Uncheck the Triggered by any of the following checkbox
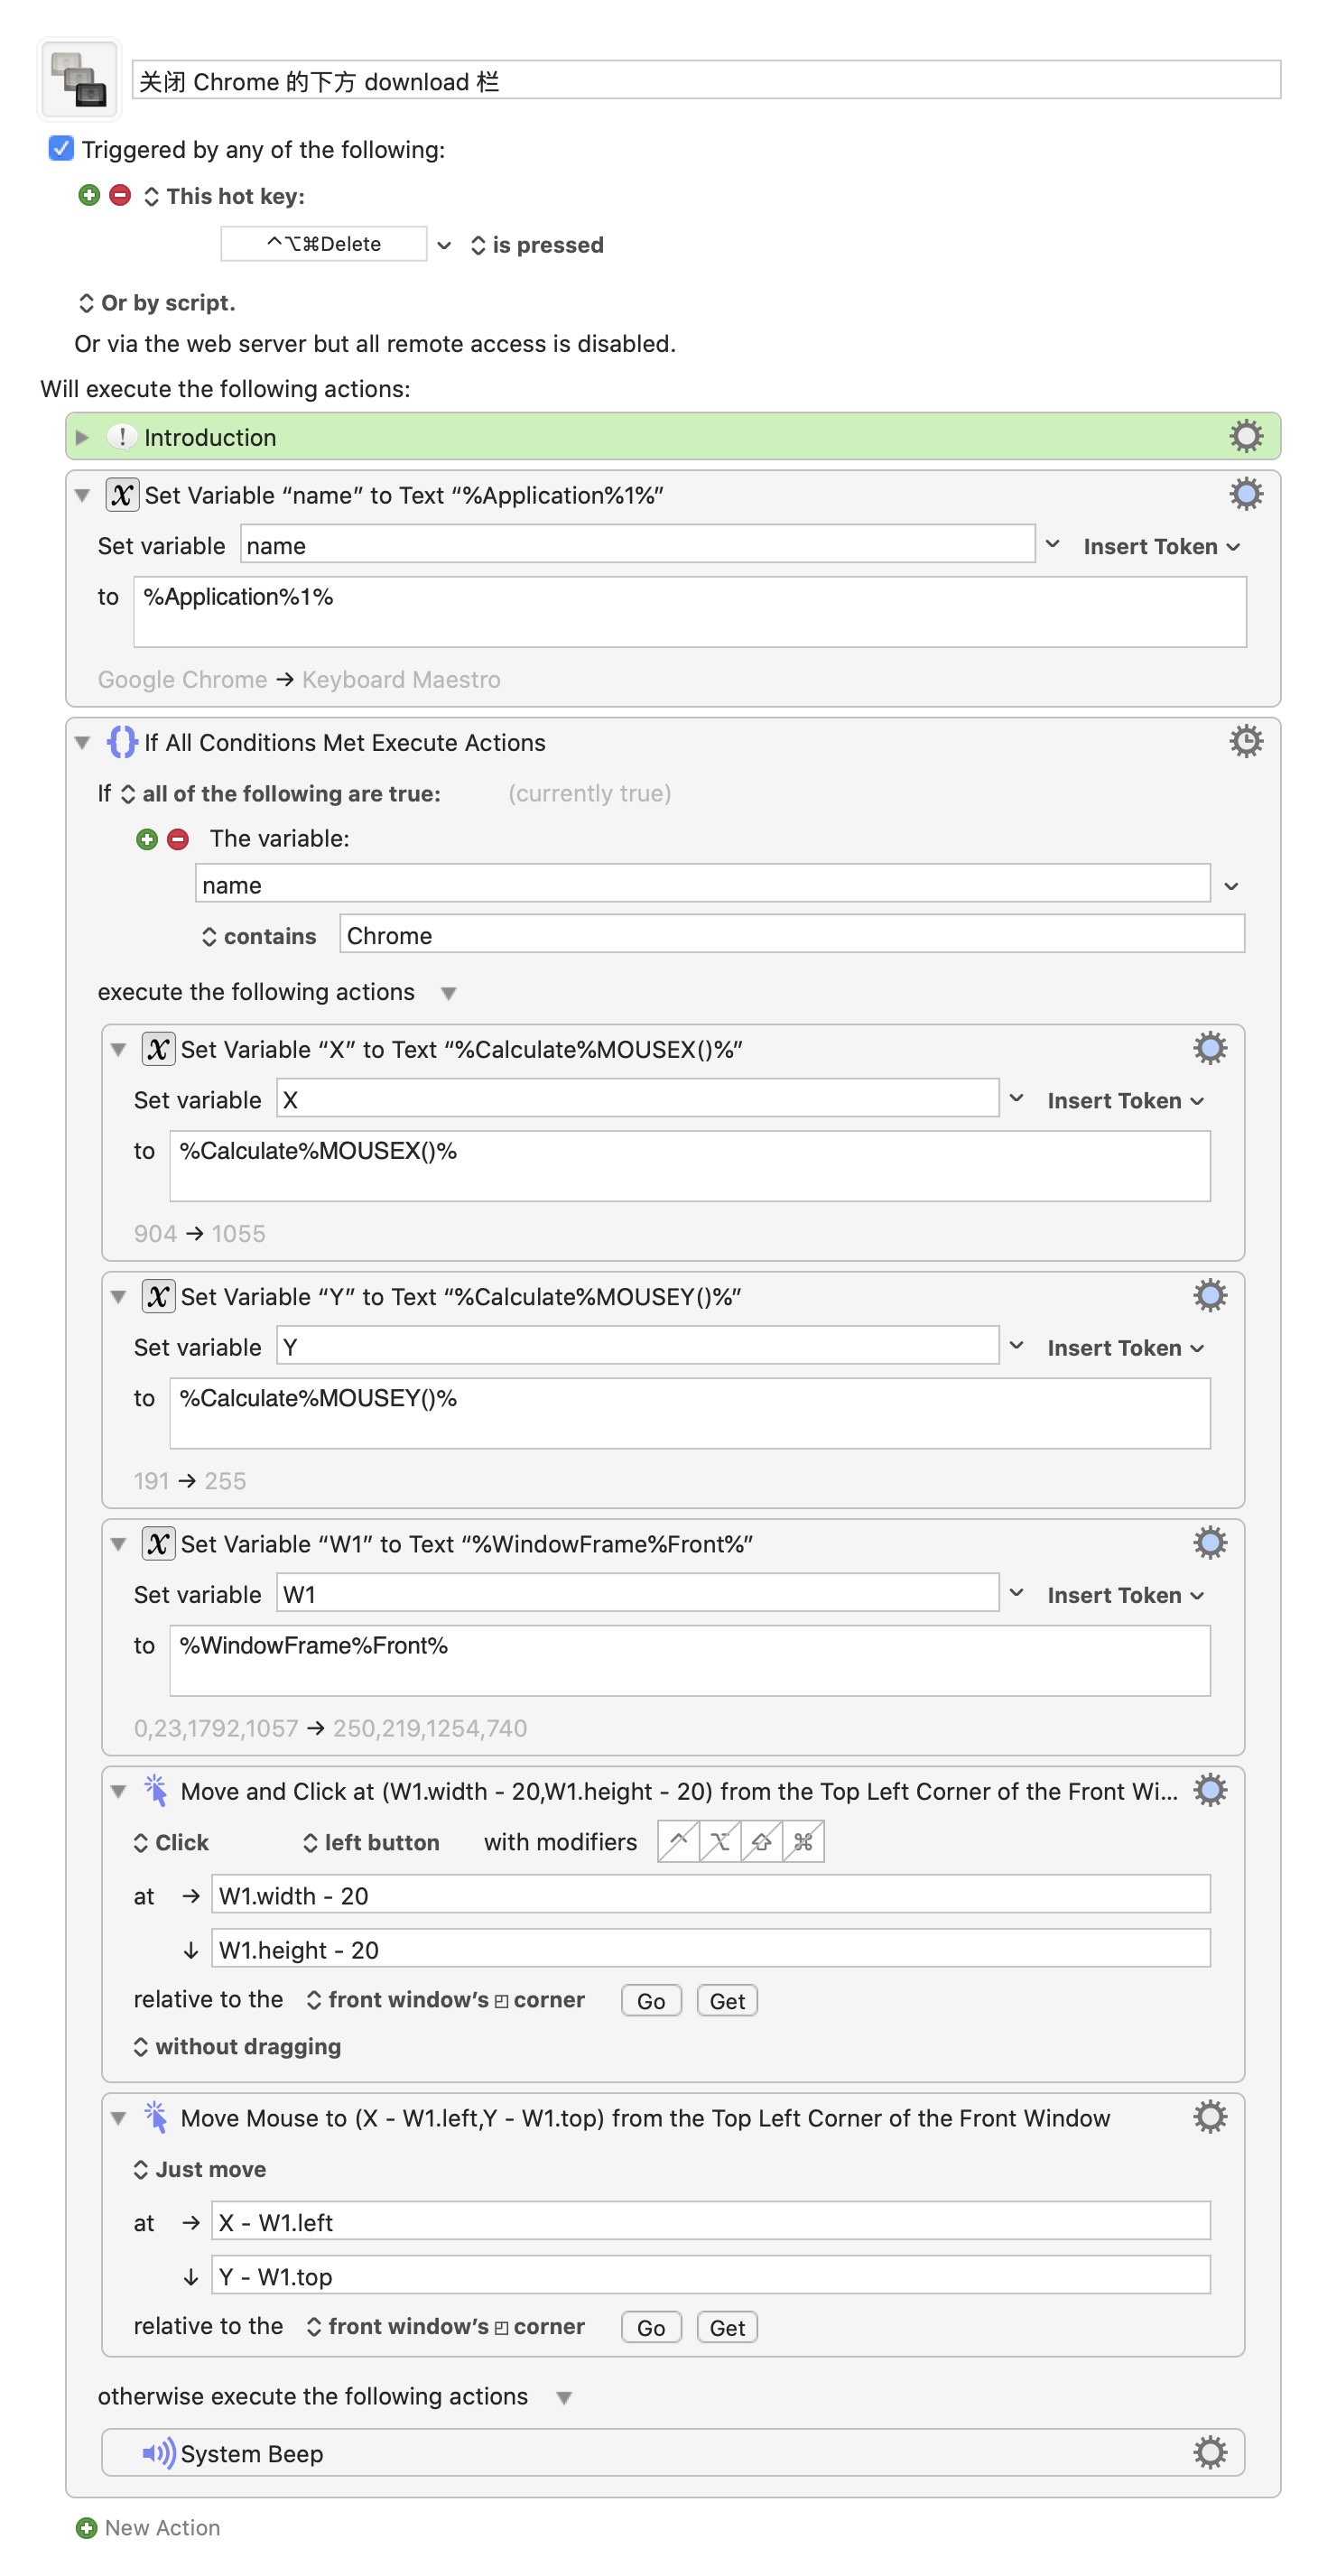 pyautogui.click(x=61, y=148)
